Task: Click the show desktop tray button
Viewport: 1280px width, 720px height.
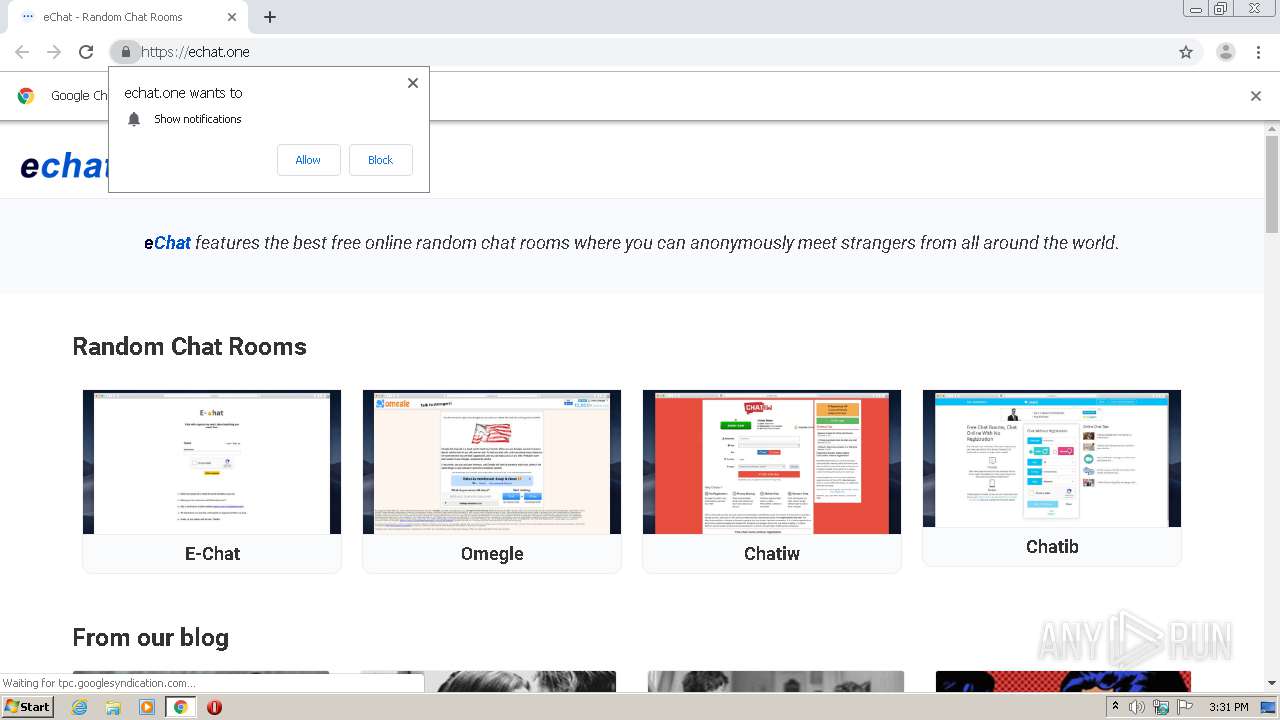Action: [x=1269, y=707]
